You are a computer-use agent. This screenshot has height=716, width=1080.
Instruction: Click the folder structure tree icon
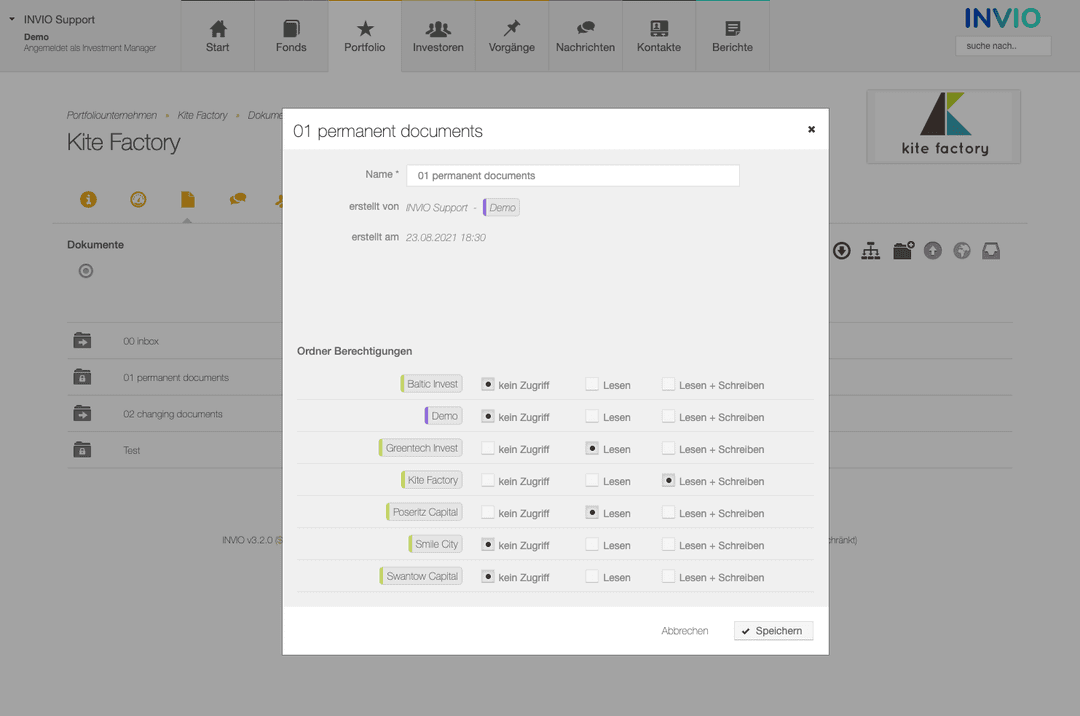pos(871,251)
